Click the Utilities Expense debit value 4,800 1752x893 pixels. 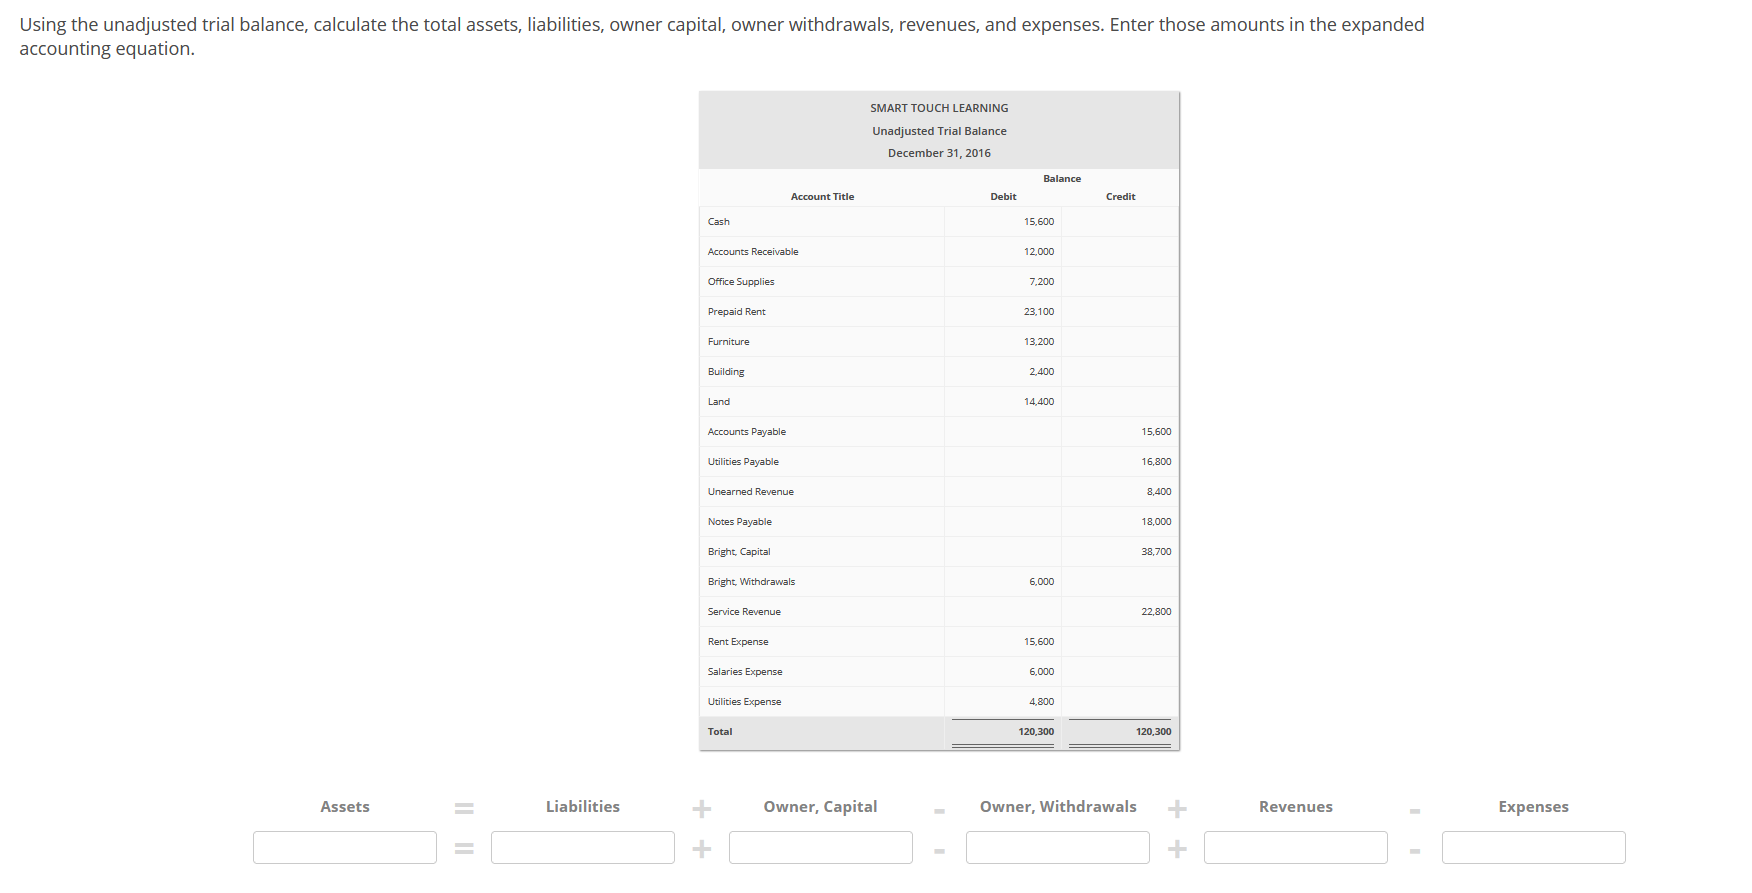click(x=1041, y=702)
